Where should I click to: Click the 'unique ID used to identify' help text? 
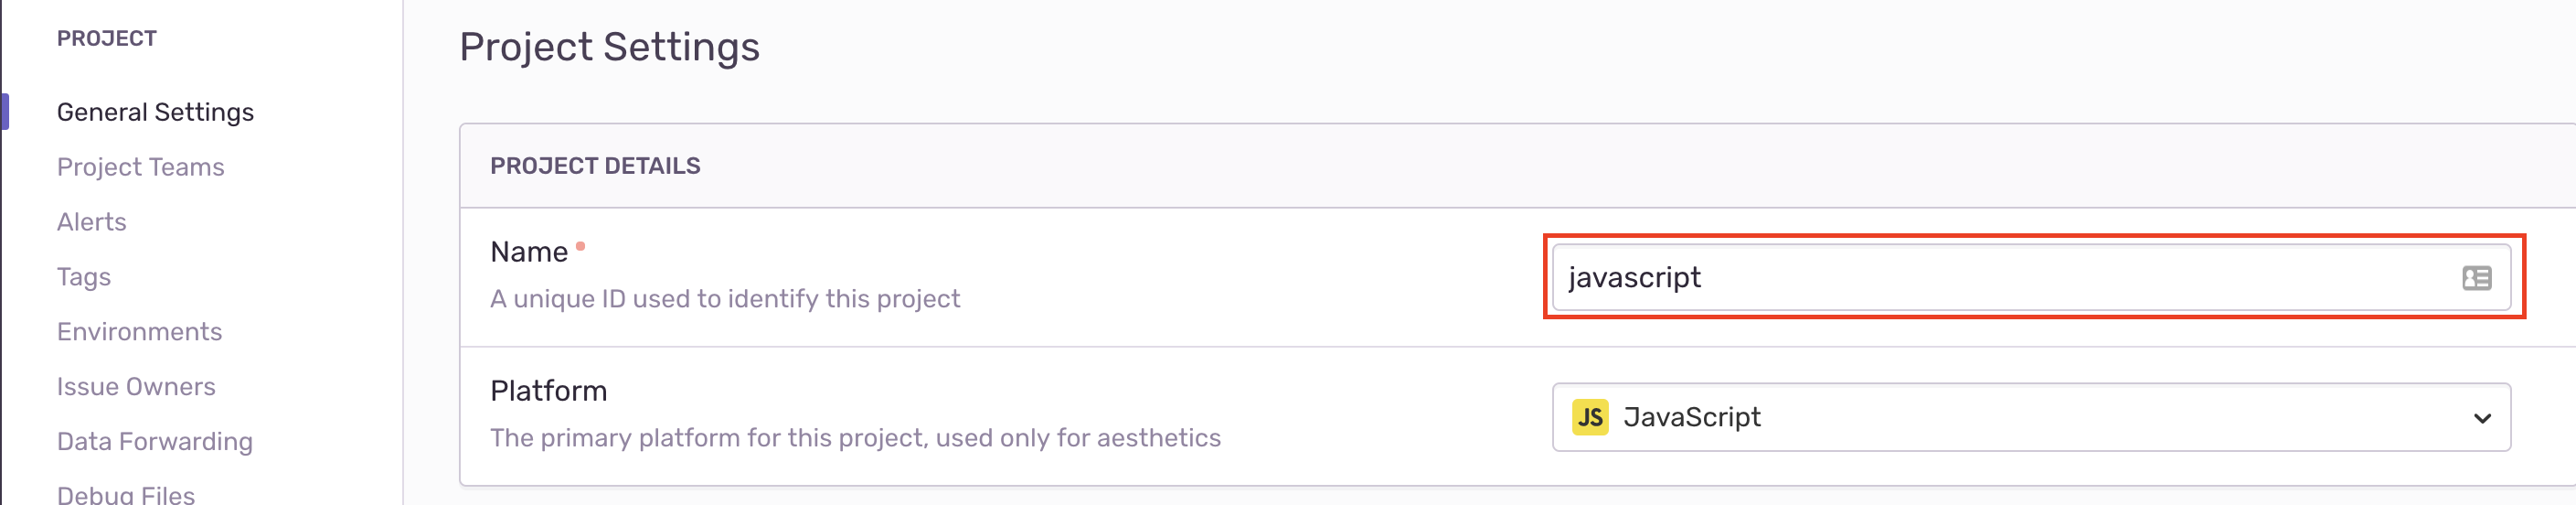(x=724, y=299)
